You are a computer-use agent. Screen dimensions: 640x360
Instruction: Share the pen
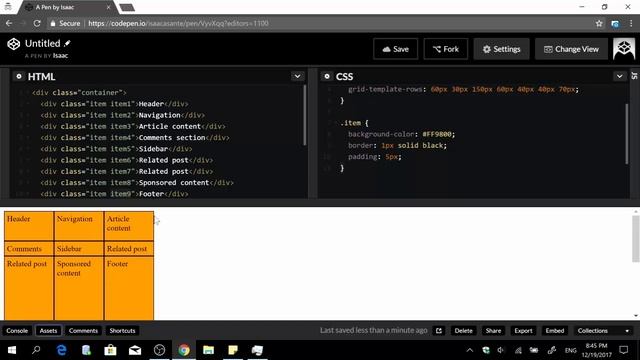[x=493, y=331]
